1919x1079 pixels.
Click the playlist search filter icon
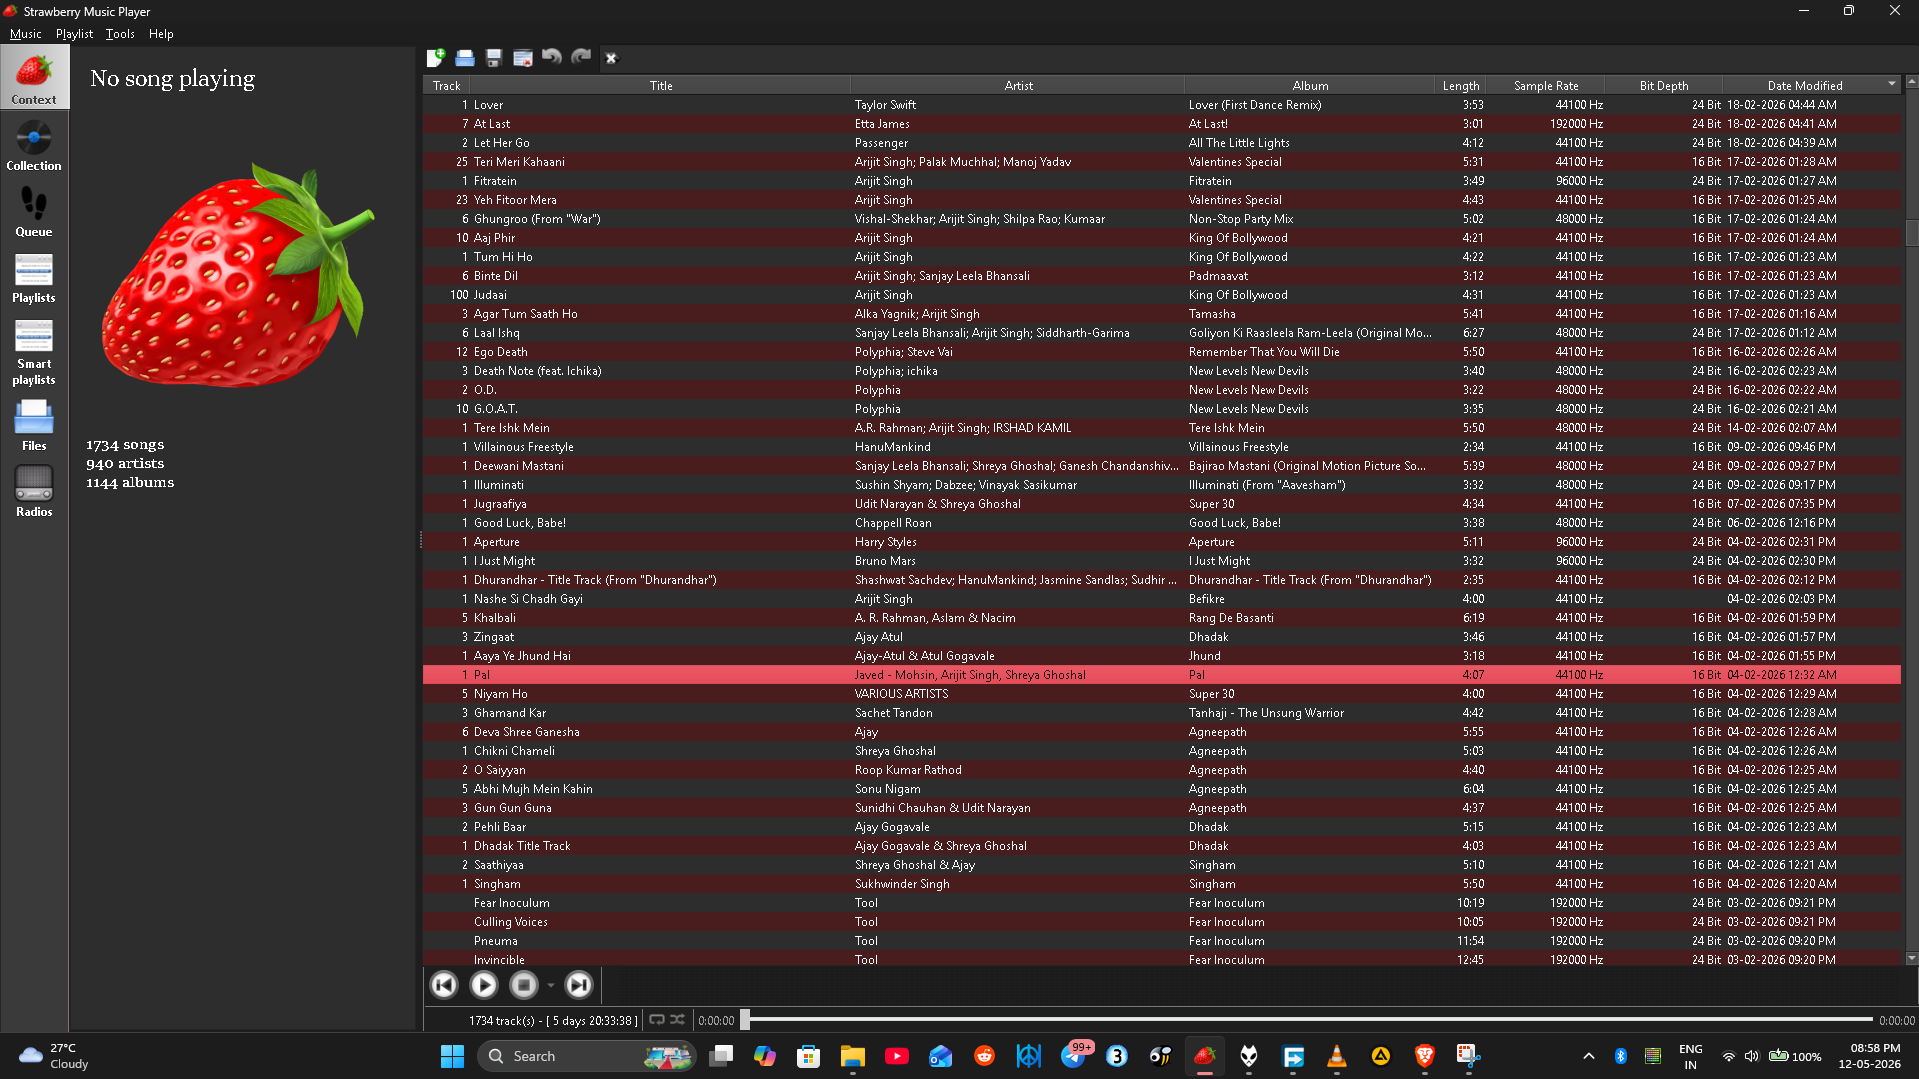click(x=611, y=58)
